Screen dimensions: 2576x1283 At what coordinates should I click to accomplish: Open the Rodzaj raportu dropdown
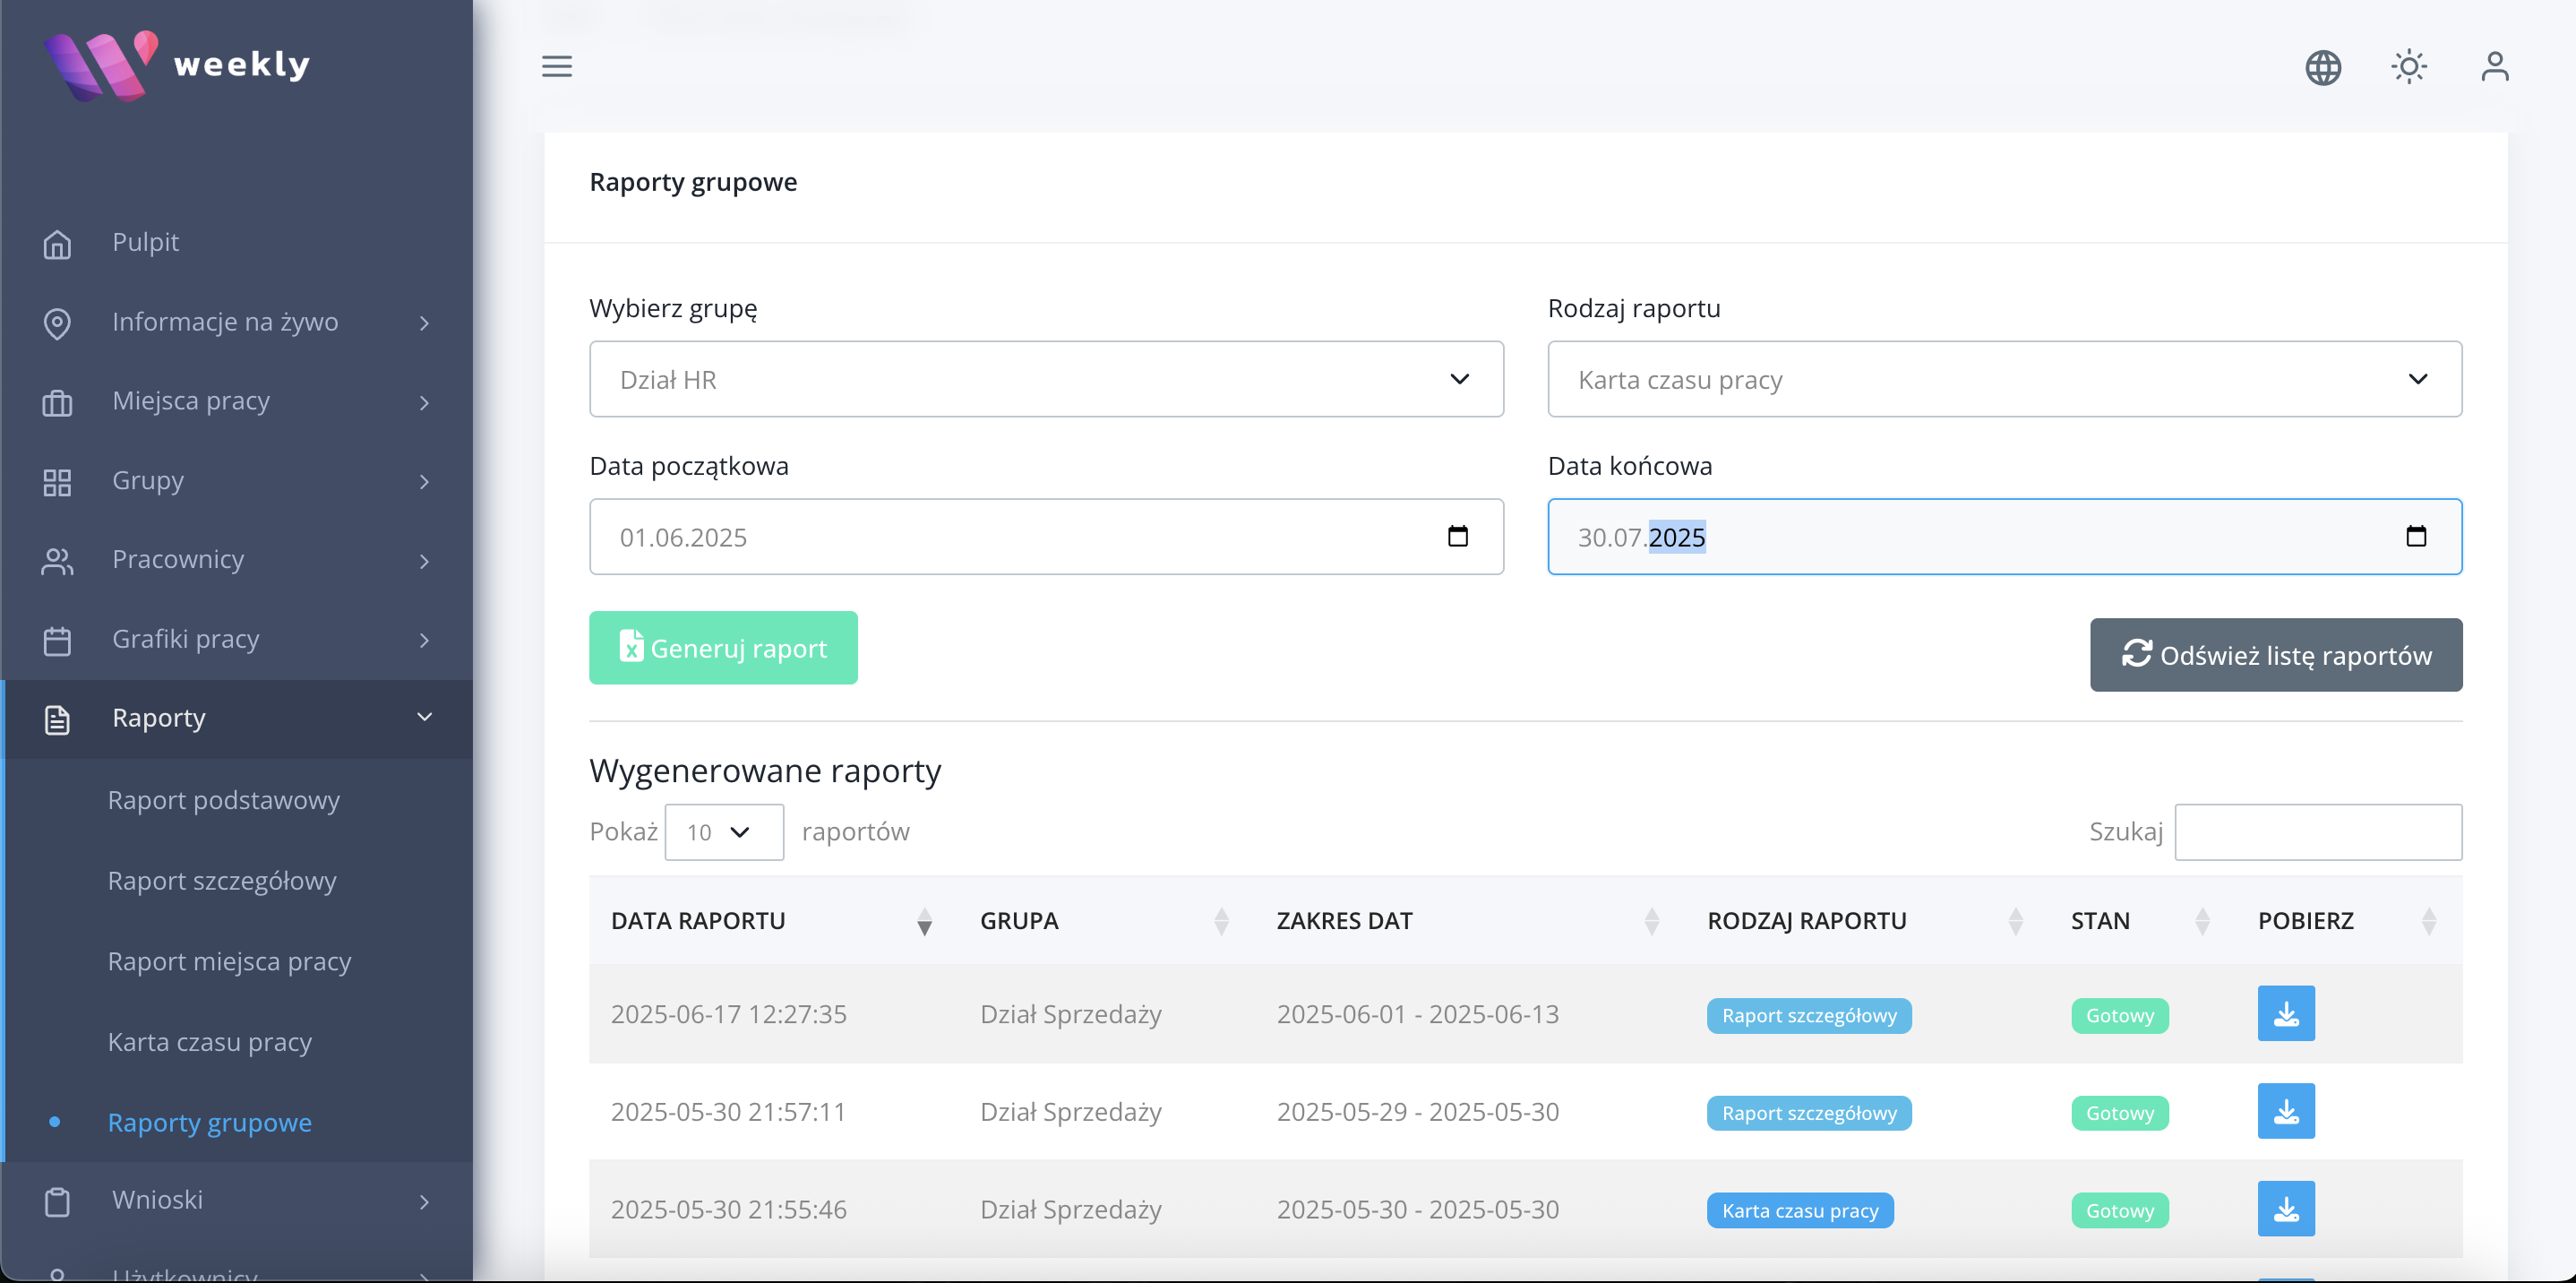(2003, 379)
